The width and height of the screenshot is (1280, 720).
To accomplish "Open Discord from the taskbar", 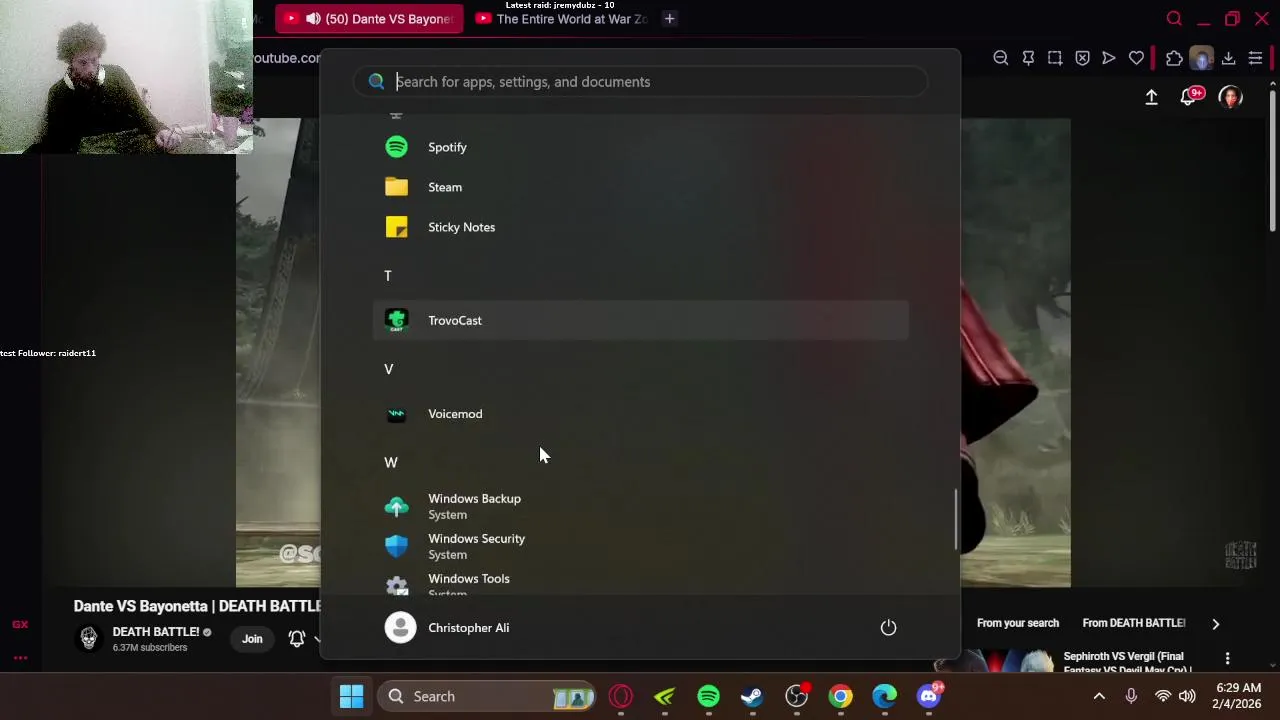I will (x=929, y=696).
